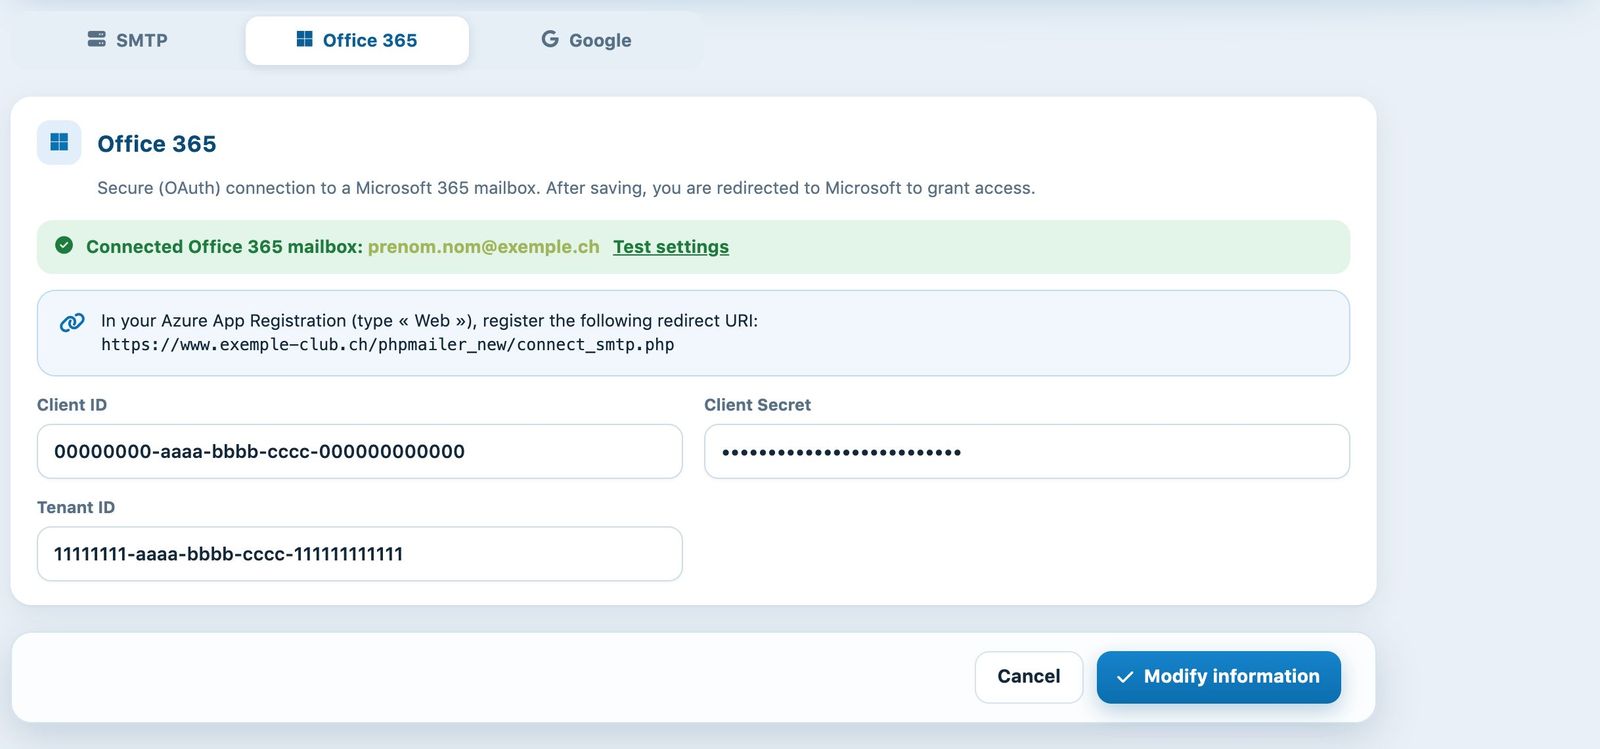Image resolution: width=1600 pixels, height=749 pixels.
Task: Click the SMTP server stack icon
Action: (x=96, y=39)
